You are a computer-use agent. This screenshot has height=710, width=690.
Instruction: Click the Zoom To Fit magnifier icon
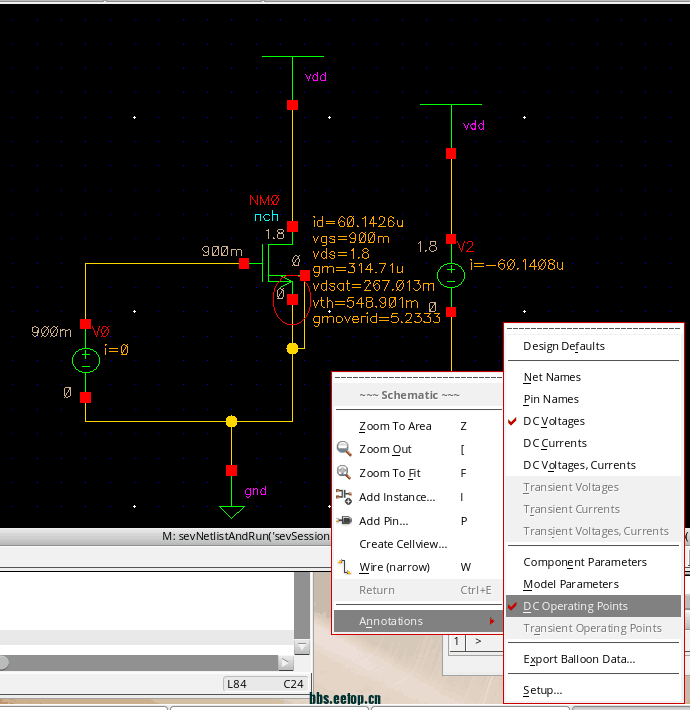pyautogui.click(x=344, y=472)
